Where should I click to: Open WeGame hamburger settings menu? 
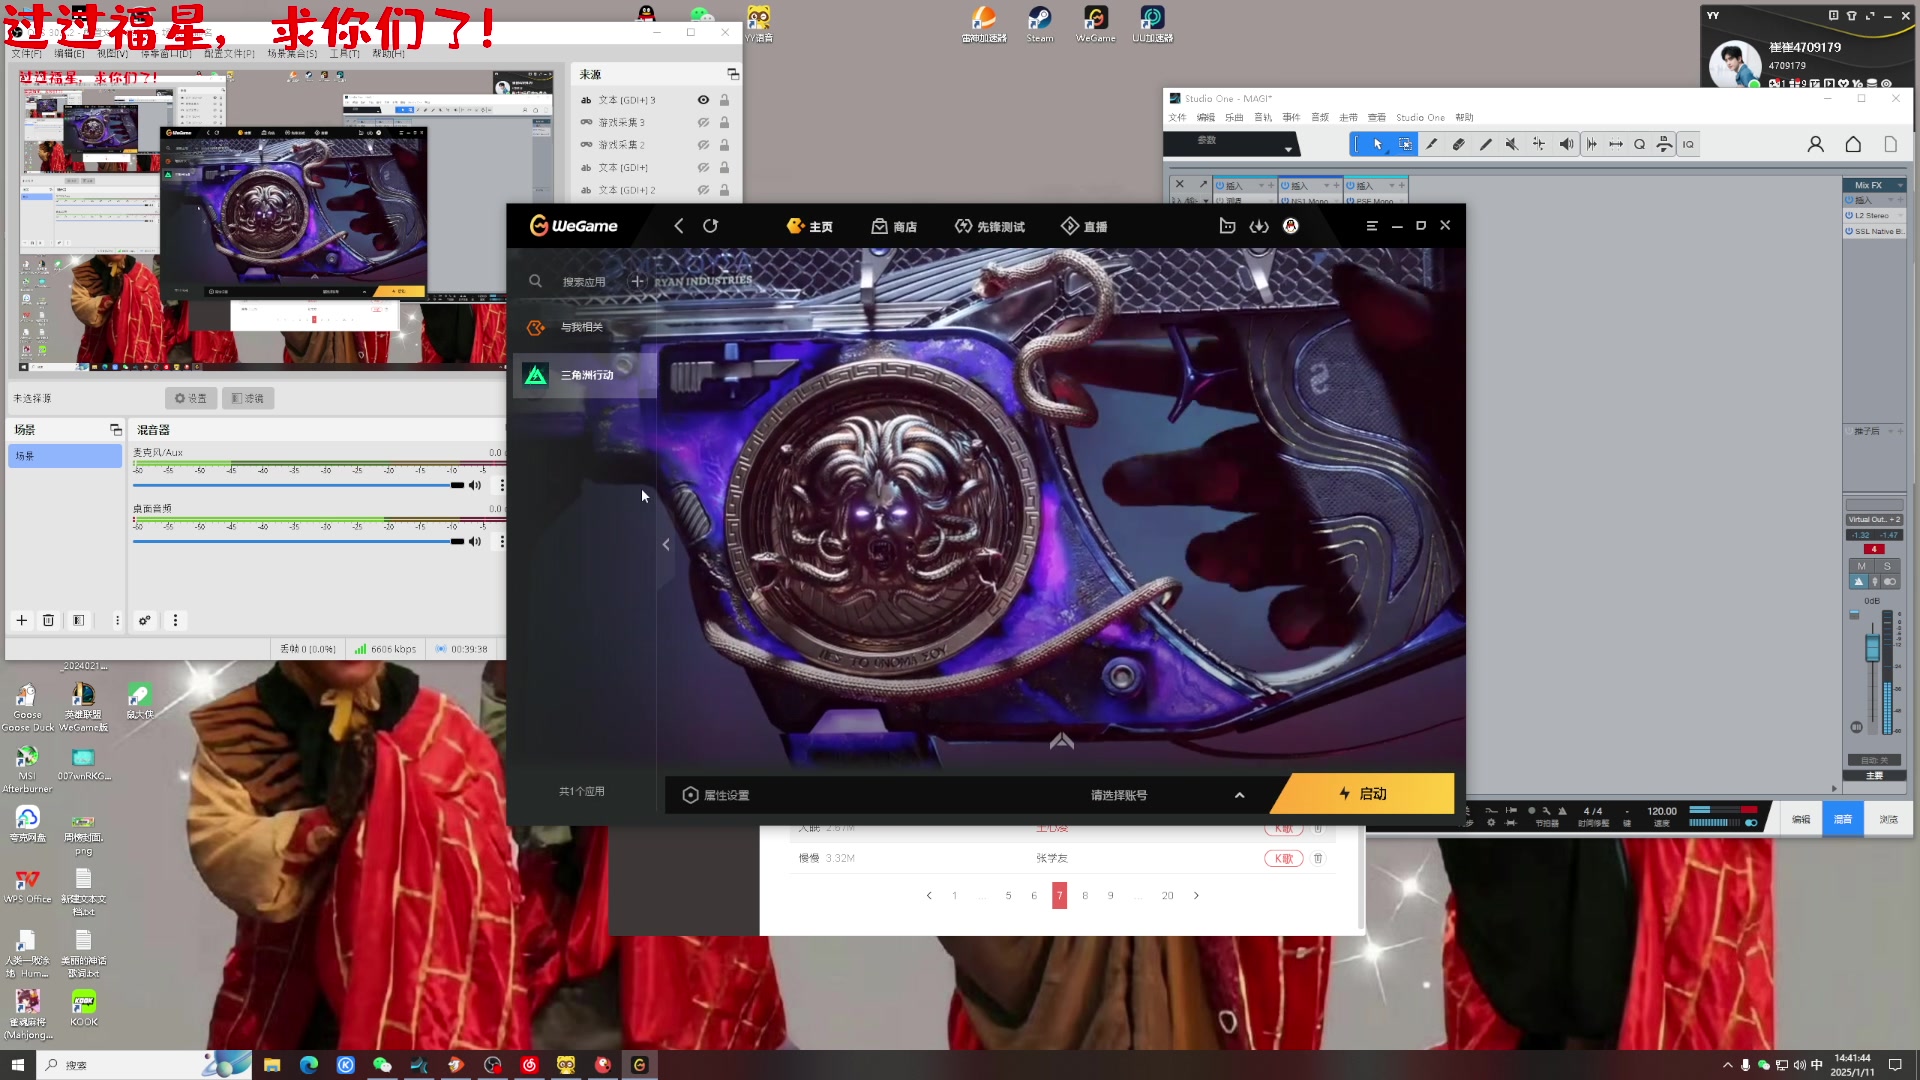1372,226
